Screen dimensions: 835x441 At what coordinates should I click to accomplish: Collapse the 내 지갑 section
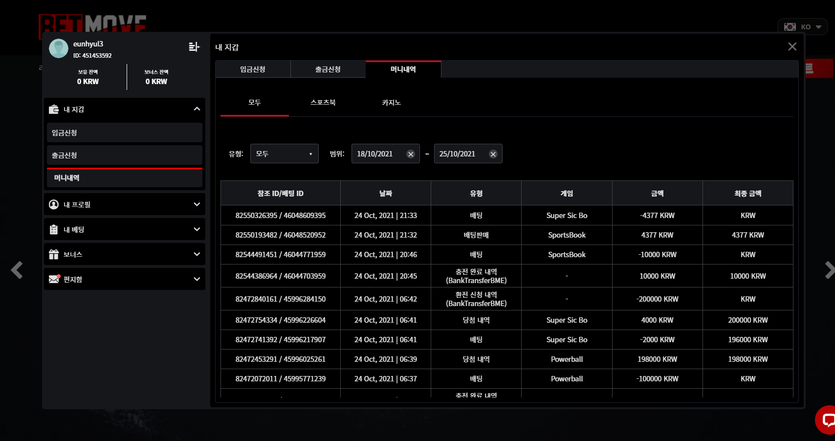(x=197, y=109)
